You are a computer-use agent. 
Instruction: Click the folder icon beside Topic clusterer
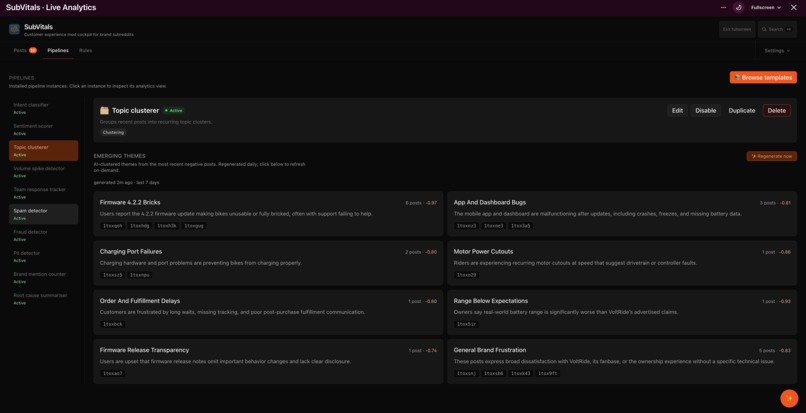coord(104,111)
